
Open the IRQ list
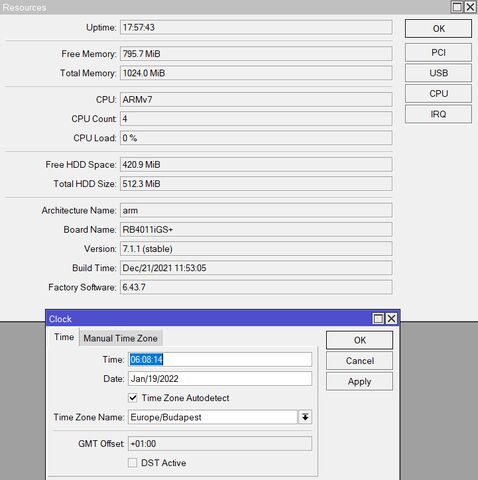[x=438, y=114]
